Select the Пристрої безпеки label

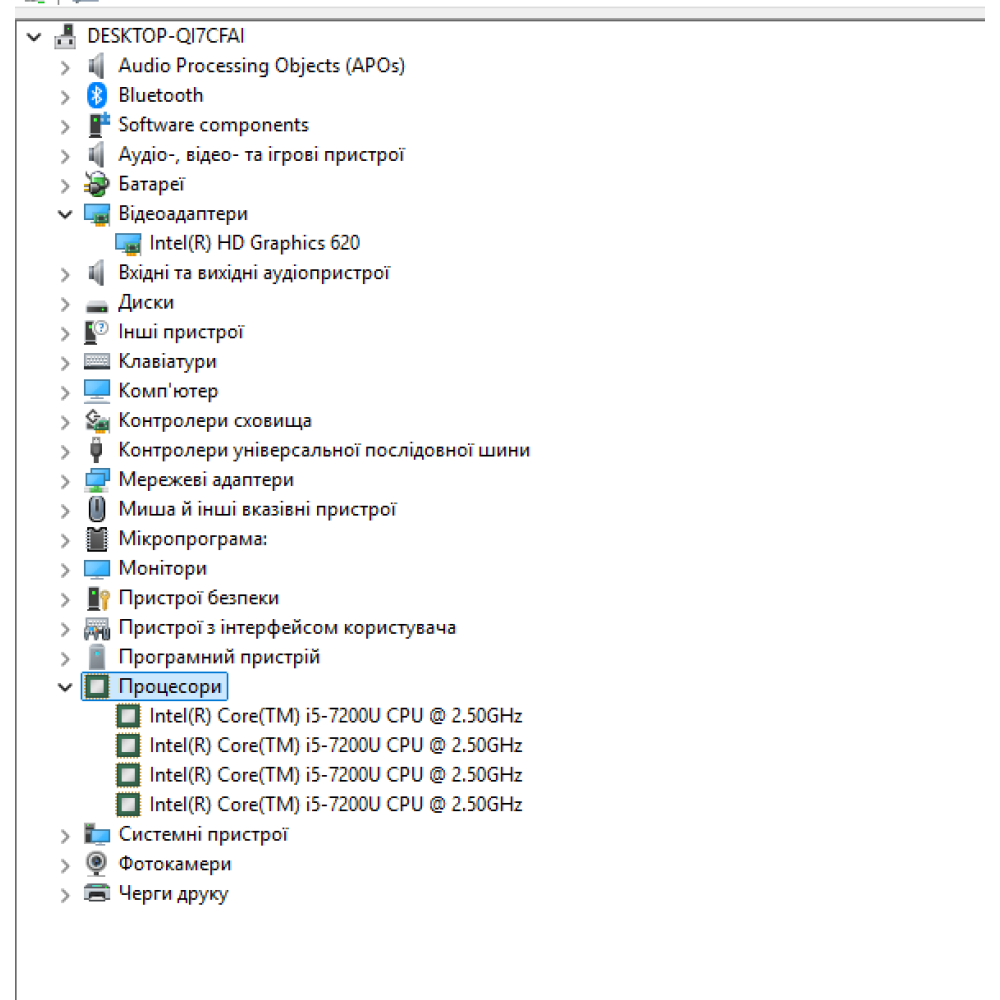[198, 598]
